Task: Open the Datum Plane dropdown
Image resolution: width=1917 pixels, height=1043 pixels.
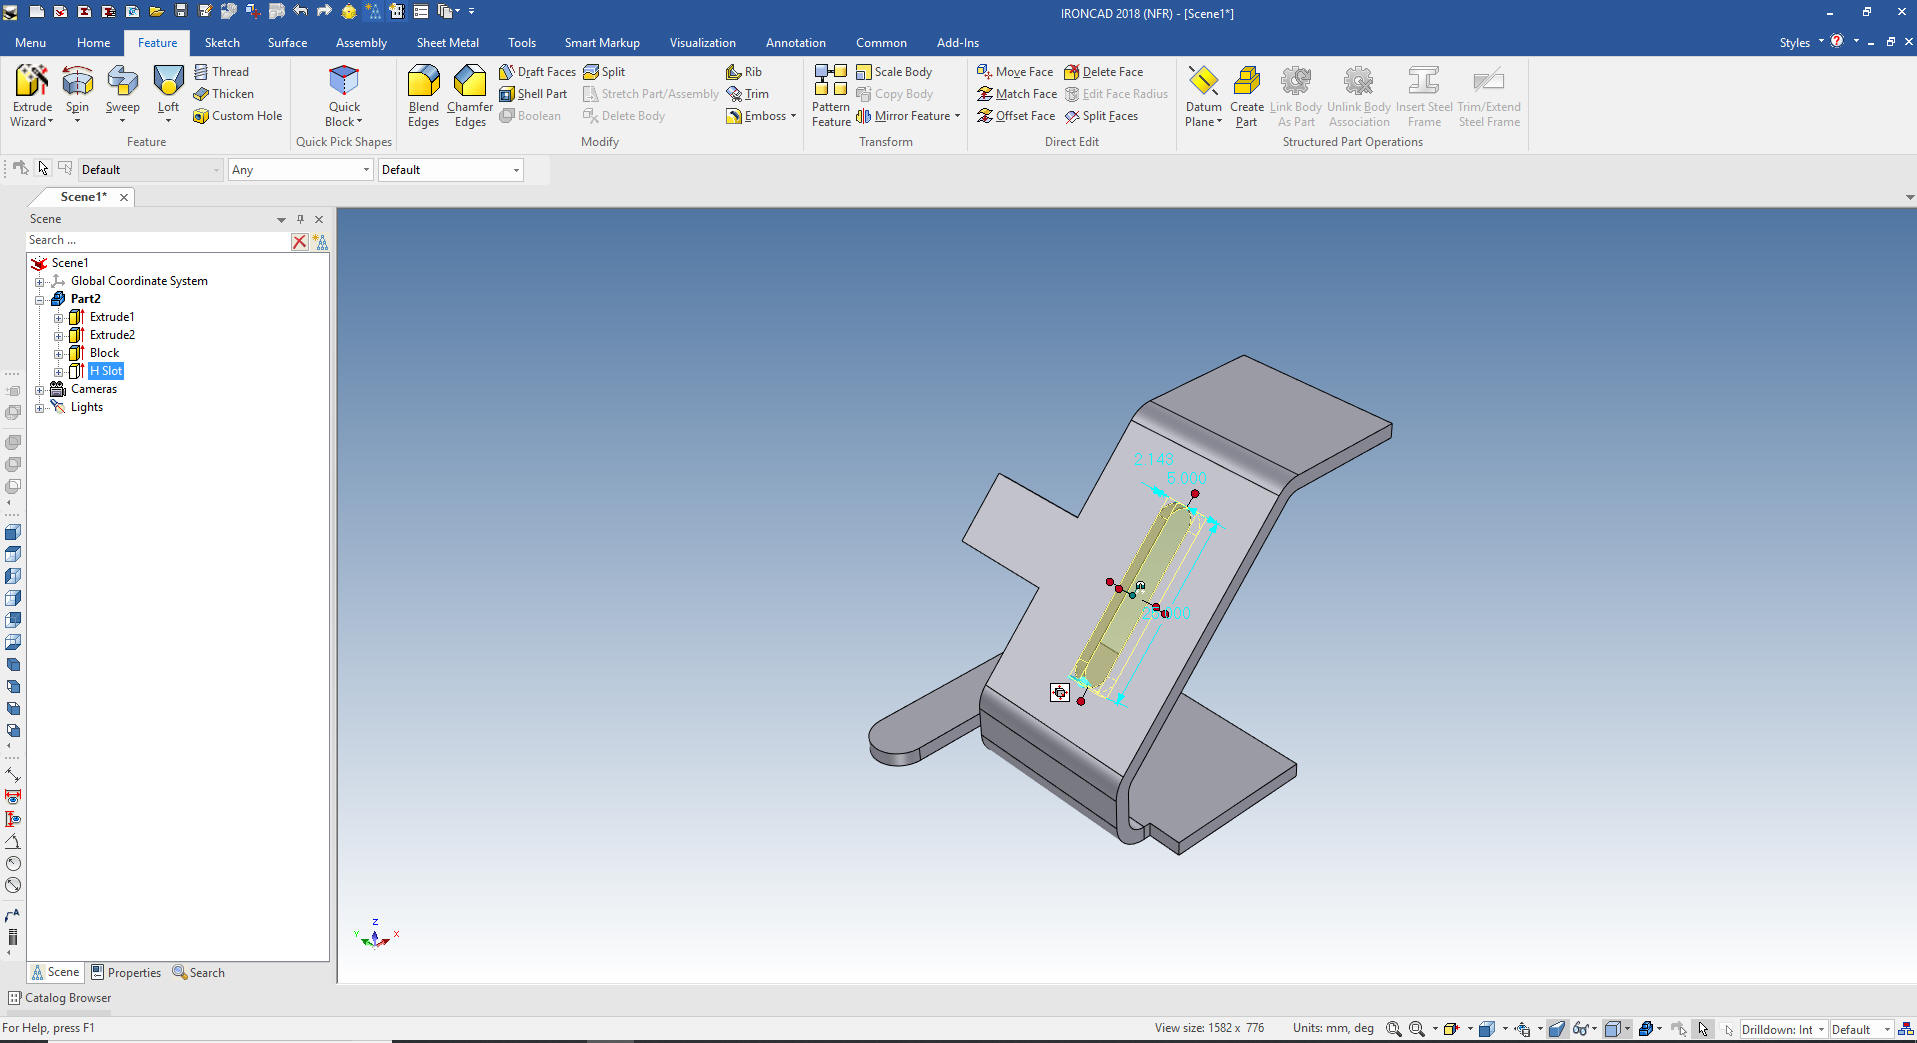Action: (x=1203, y=122)
